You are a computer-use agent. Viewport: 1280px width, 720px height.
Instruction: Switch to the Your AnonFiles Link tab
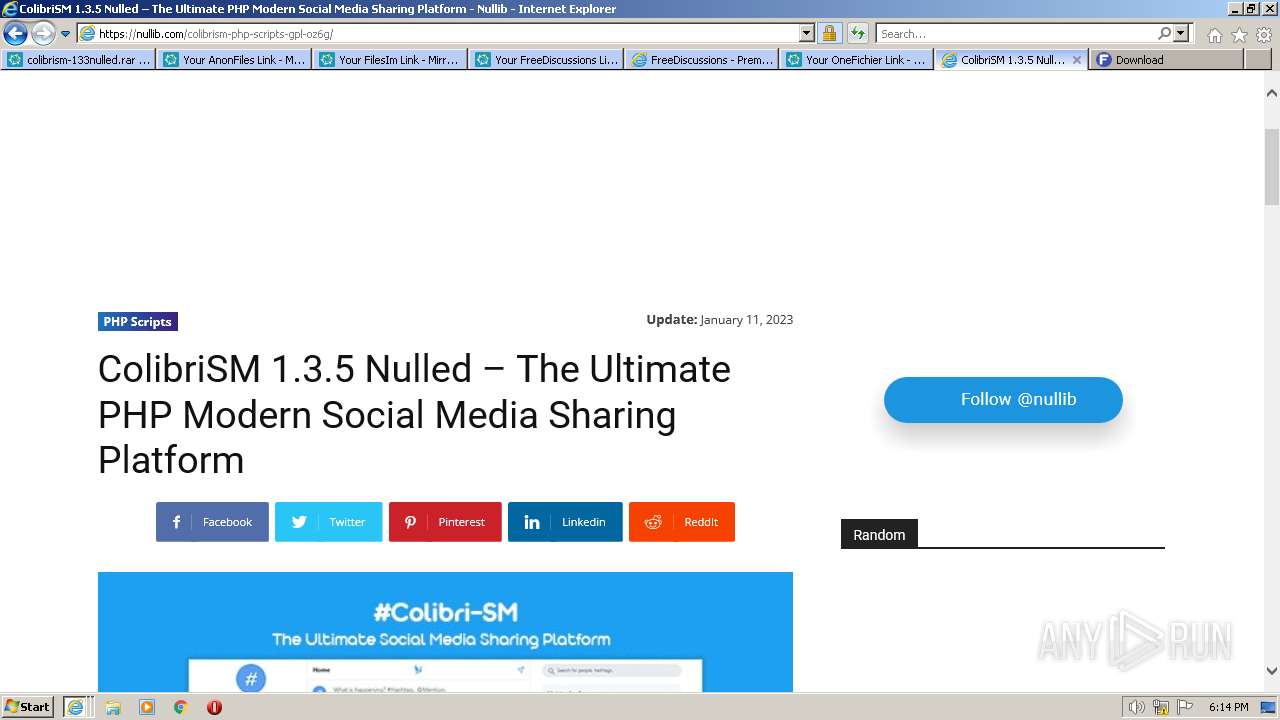tap(235, 60)
